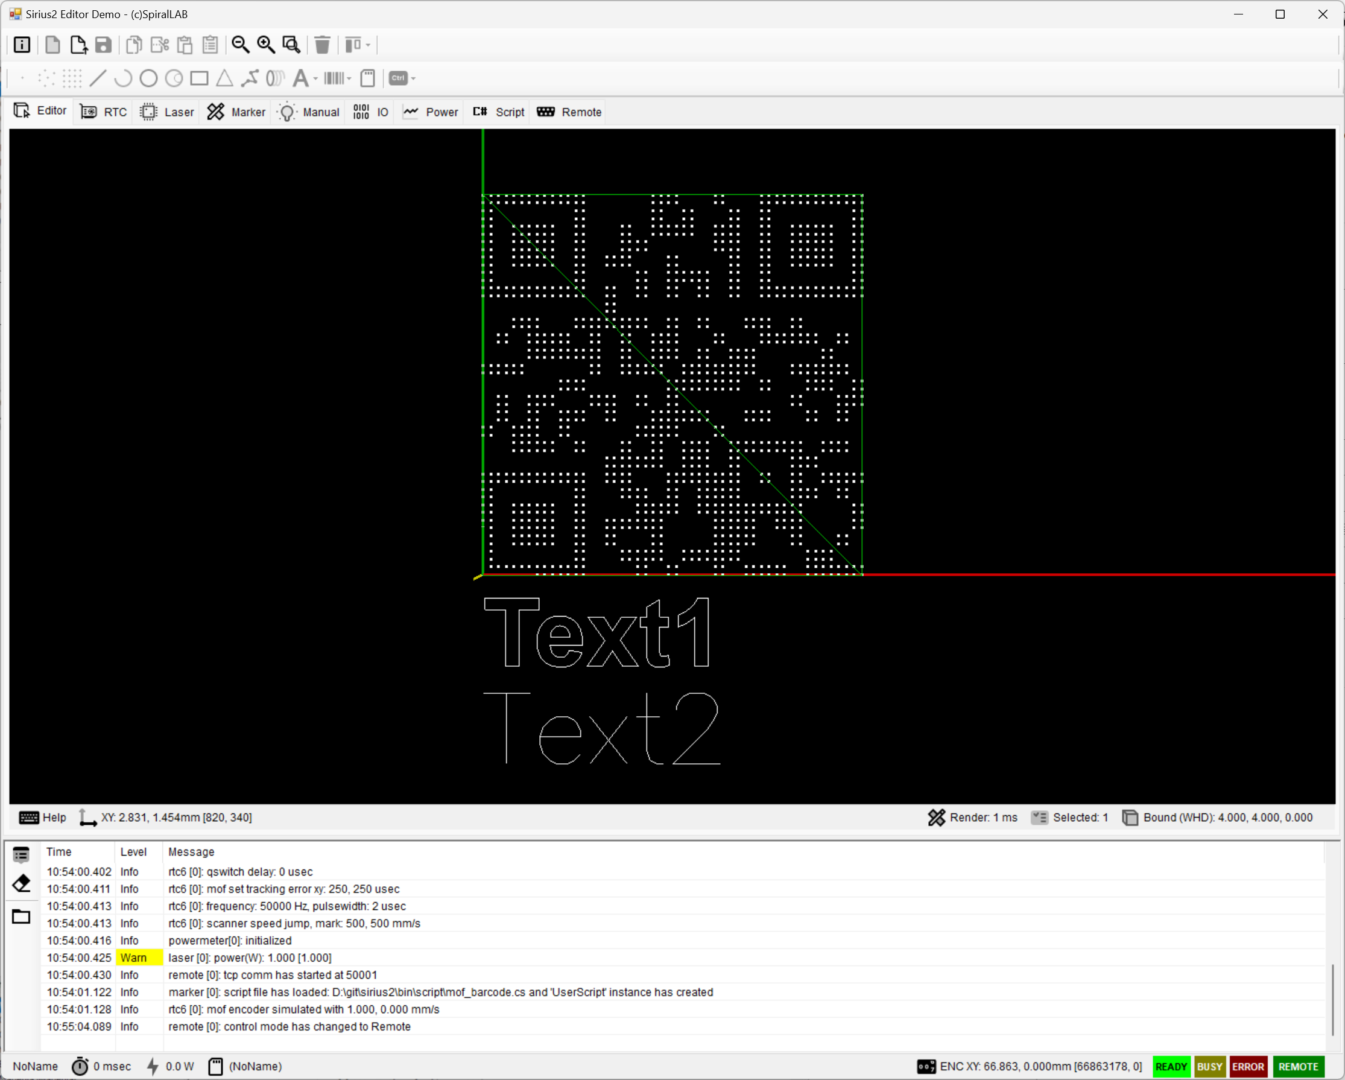
Task: Click the Ctrl control entity icon
Action: 398,78
